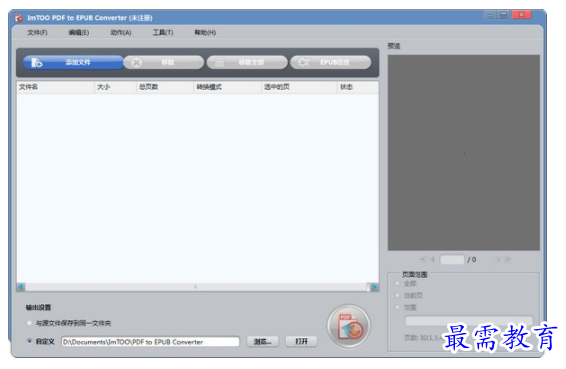Click the 总页数 column header
This screenshot has height=369, width=566.
tap(165, 87)
